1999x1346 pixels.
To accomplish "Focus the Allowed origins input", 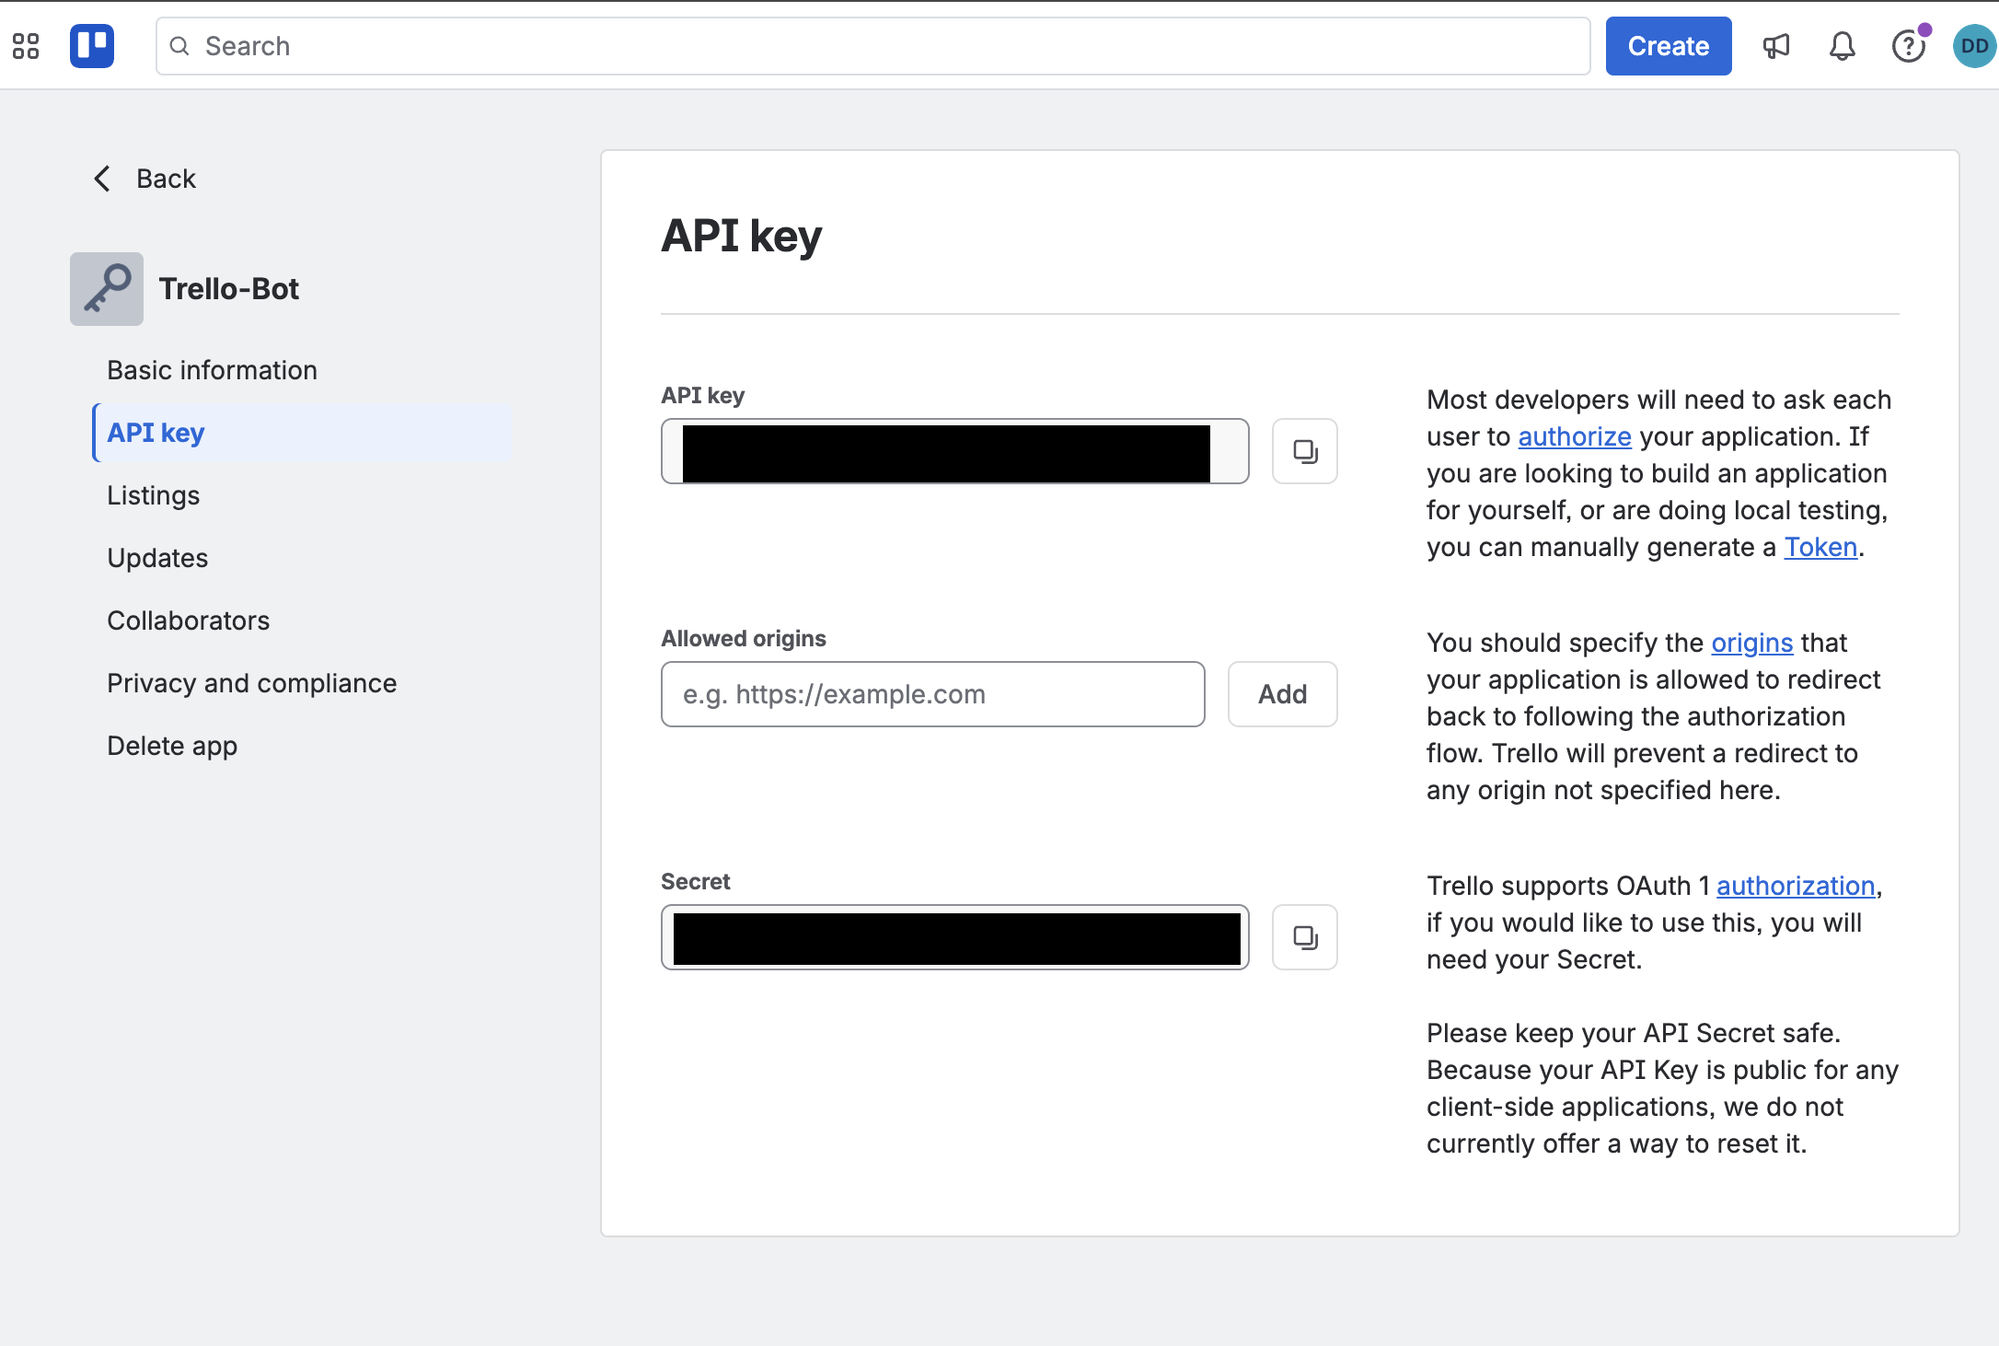I will tap(933, 694).
